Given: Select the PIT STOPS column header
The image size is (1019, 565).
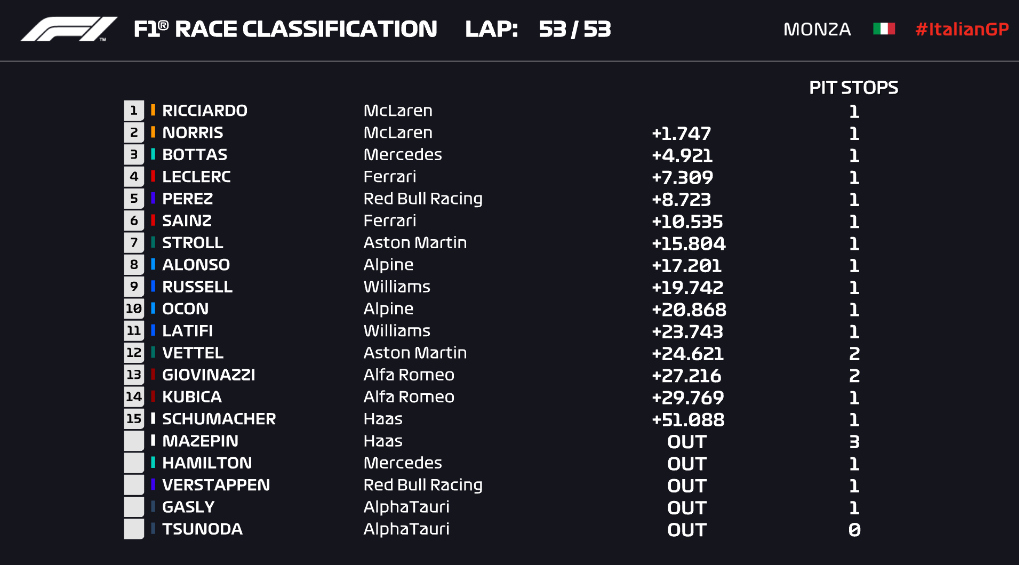Looking at the screenshot, I should click(853, 88).
